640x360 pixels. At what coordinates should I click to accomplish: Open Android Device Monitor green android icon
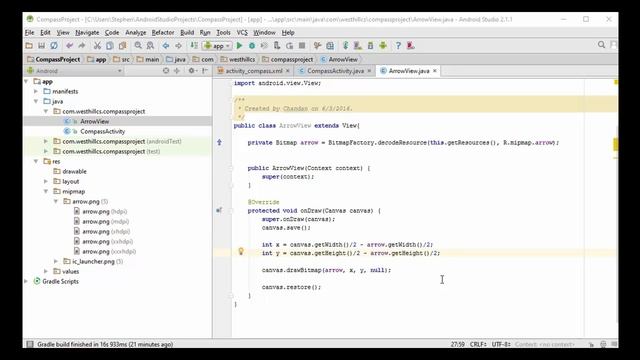383,46
